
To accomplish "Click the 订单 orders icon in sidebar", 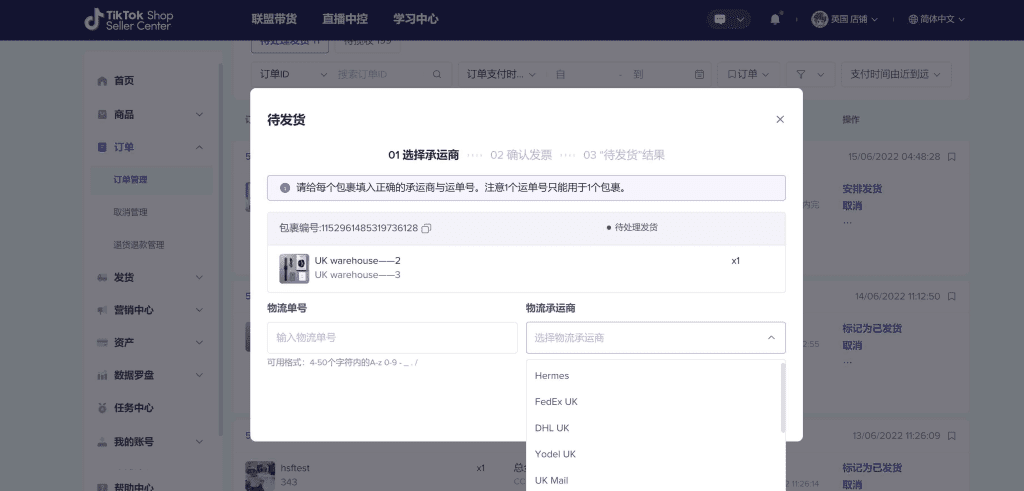I will coord(102,147).
